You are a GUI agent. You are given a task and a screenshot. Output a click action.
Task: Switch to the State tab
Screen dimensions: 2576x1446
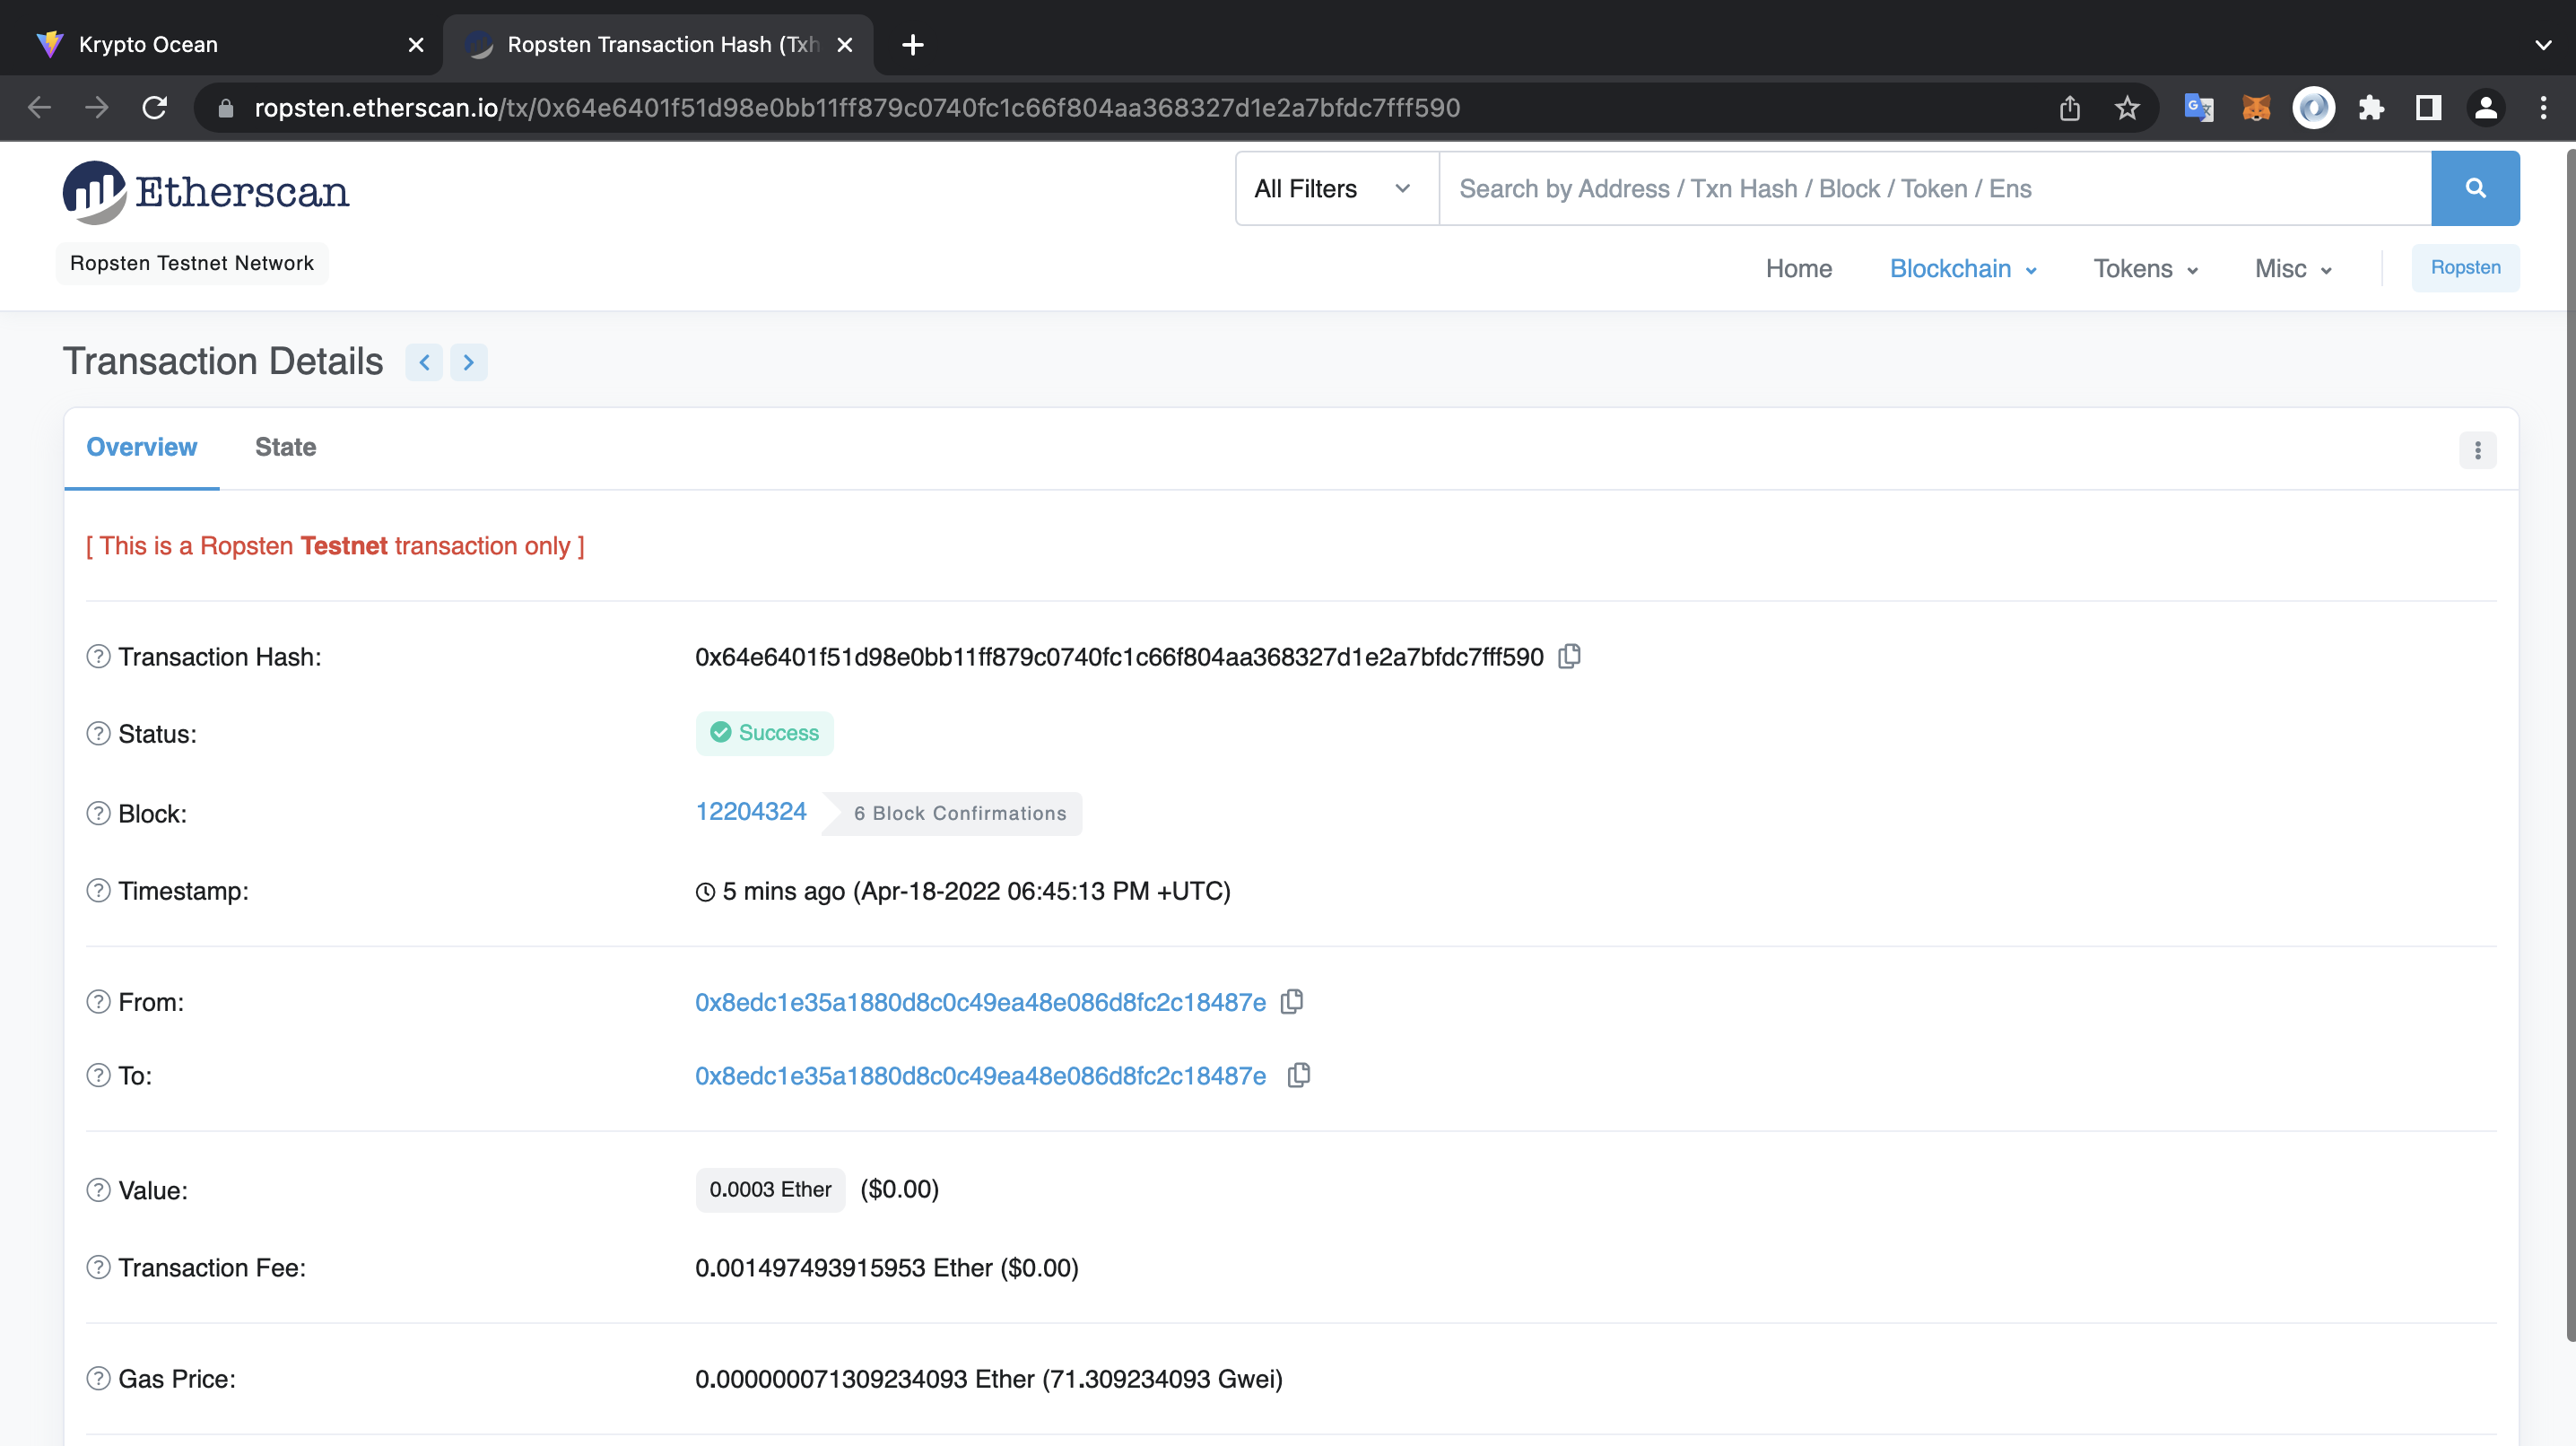pyautogui.click(x=285, y=447)
